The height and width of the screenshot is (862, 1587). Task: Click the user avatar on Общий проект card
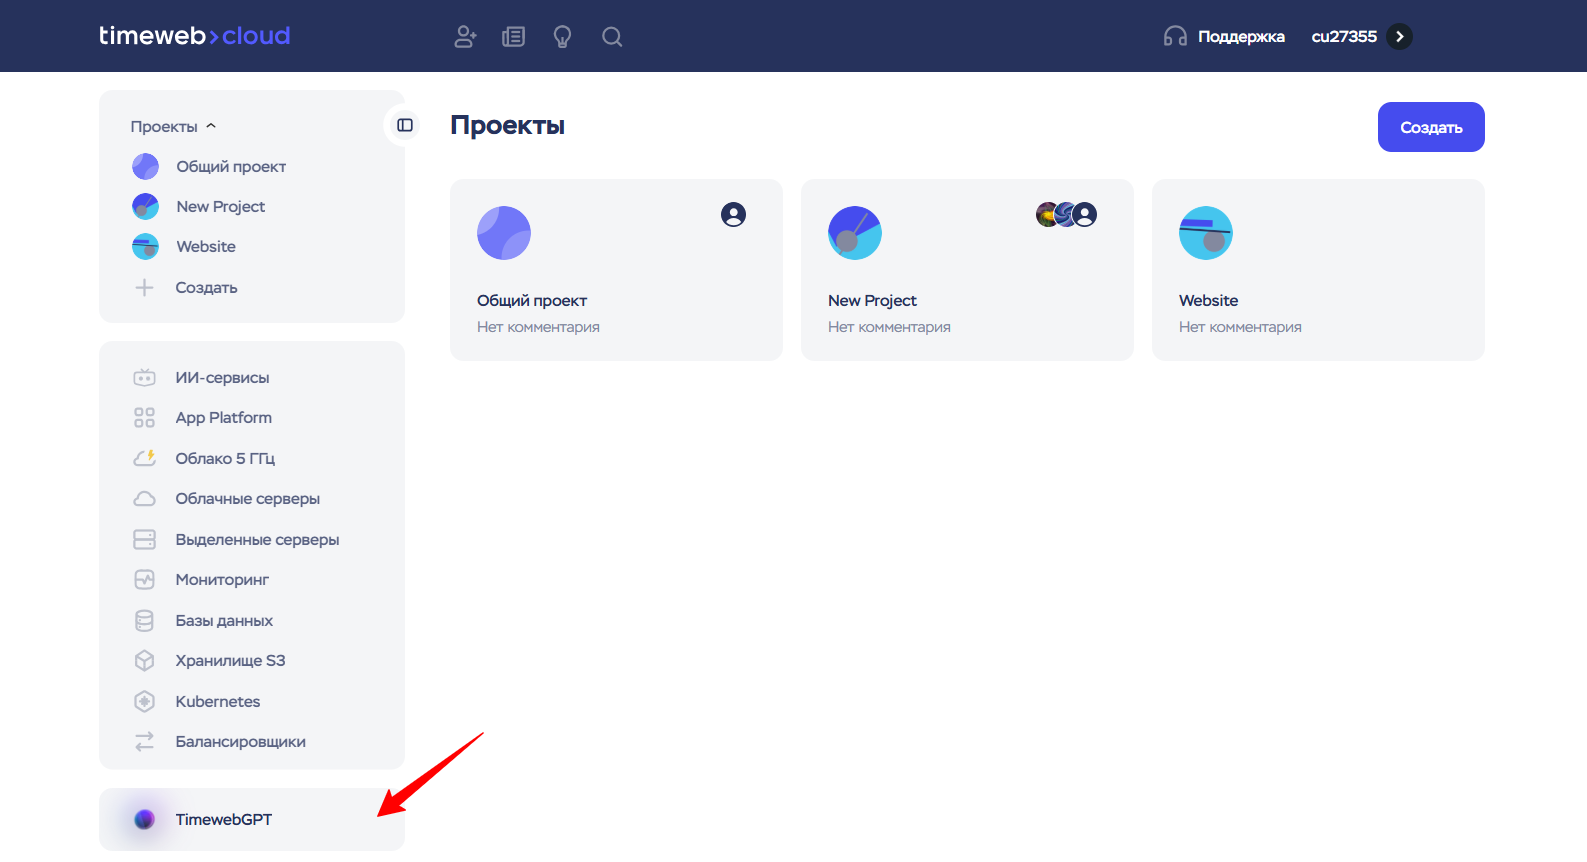[734, 214]
